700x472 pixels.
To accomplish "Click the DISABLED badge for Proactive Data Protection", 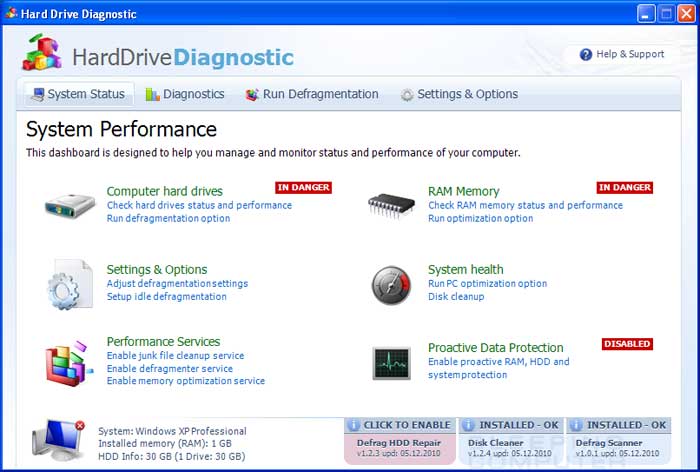I will [x=627, y=344].
